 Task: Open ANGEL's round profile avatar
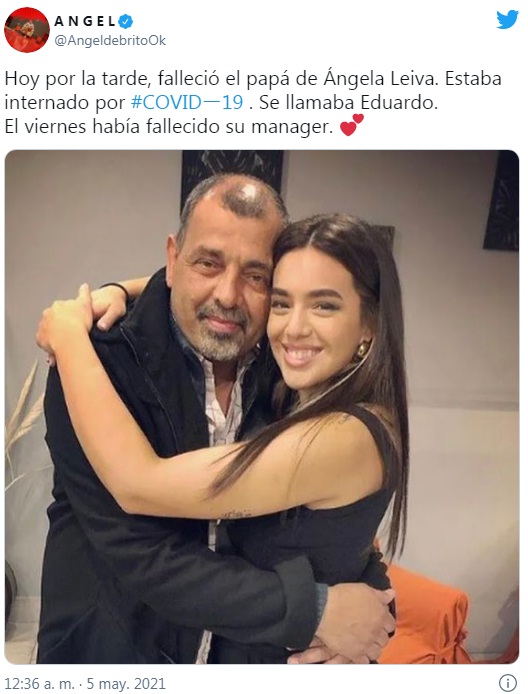pyautogui.click(x=27, y=30)
